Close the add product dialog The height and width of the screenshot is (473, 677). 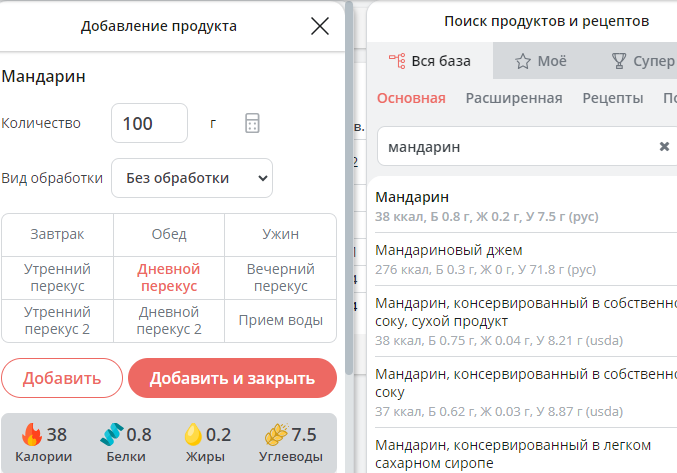320,26
